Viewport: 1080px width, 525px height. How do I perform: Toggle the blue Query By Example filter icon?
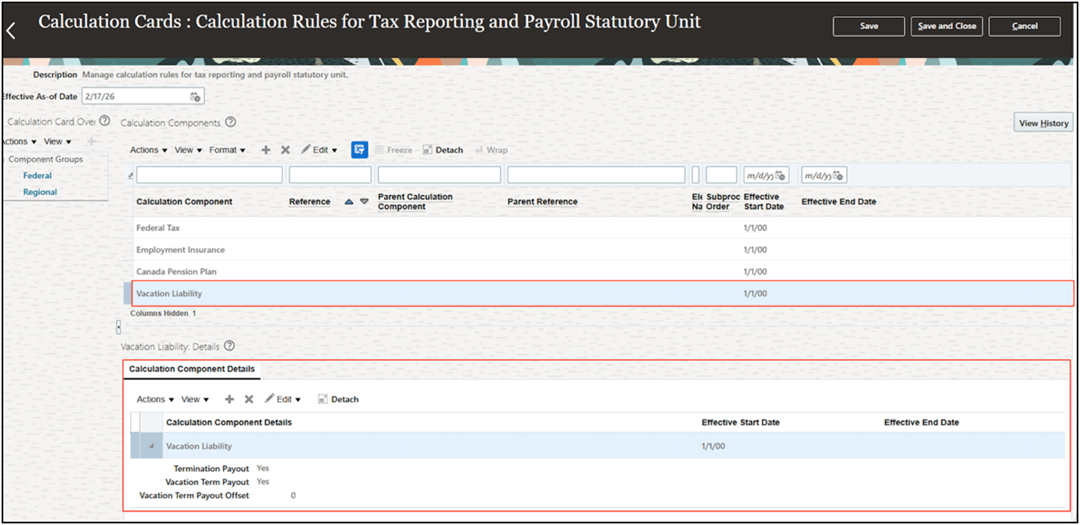(x=360, y=150)
